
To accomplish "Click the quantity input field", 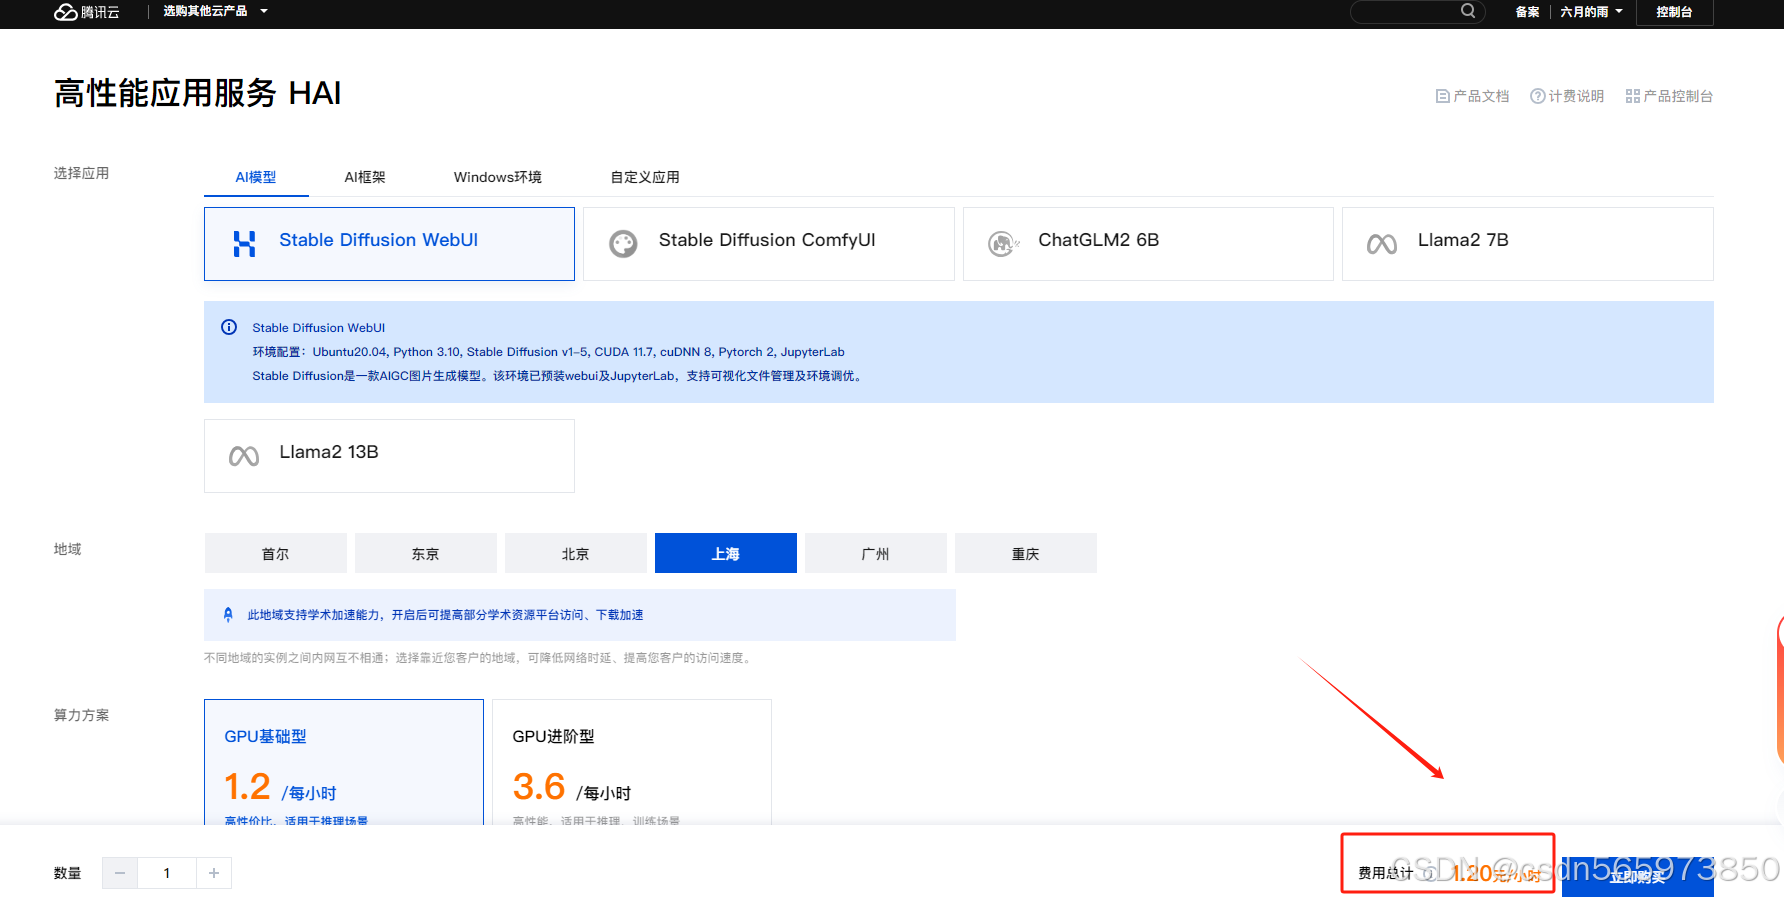I will point(167,873).
